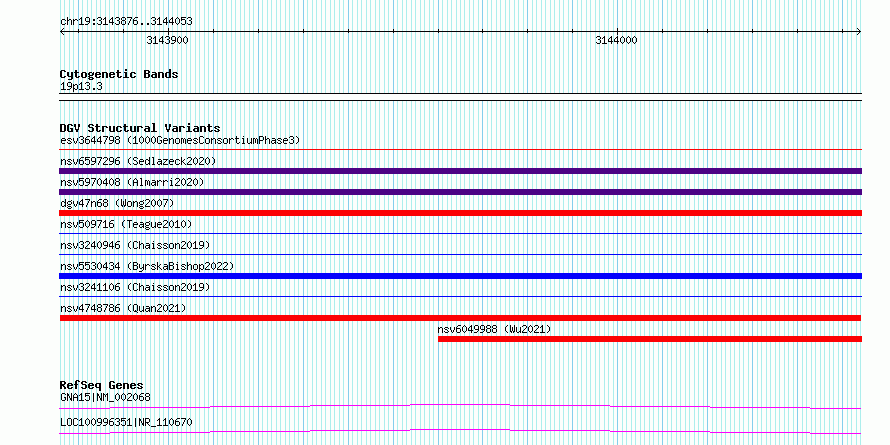
Task: Select the 19p13.3 band label
Action: pyautogui.click(x=81, y=87)
